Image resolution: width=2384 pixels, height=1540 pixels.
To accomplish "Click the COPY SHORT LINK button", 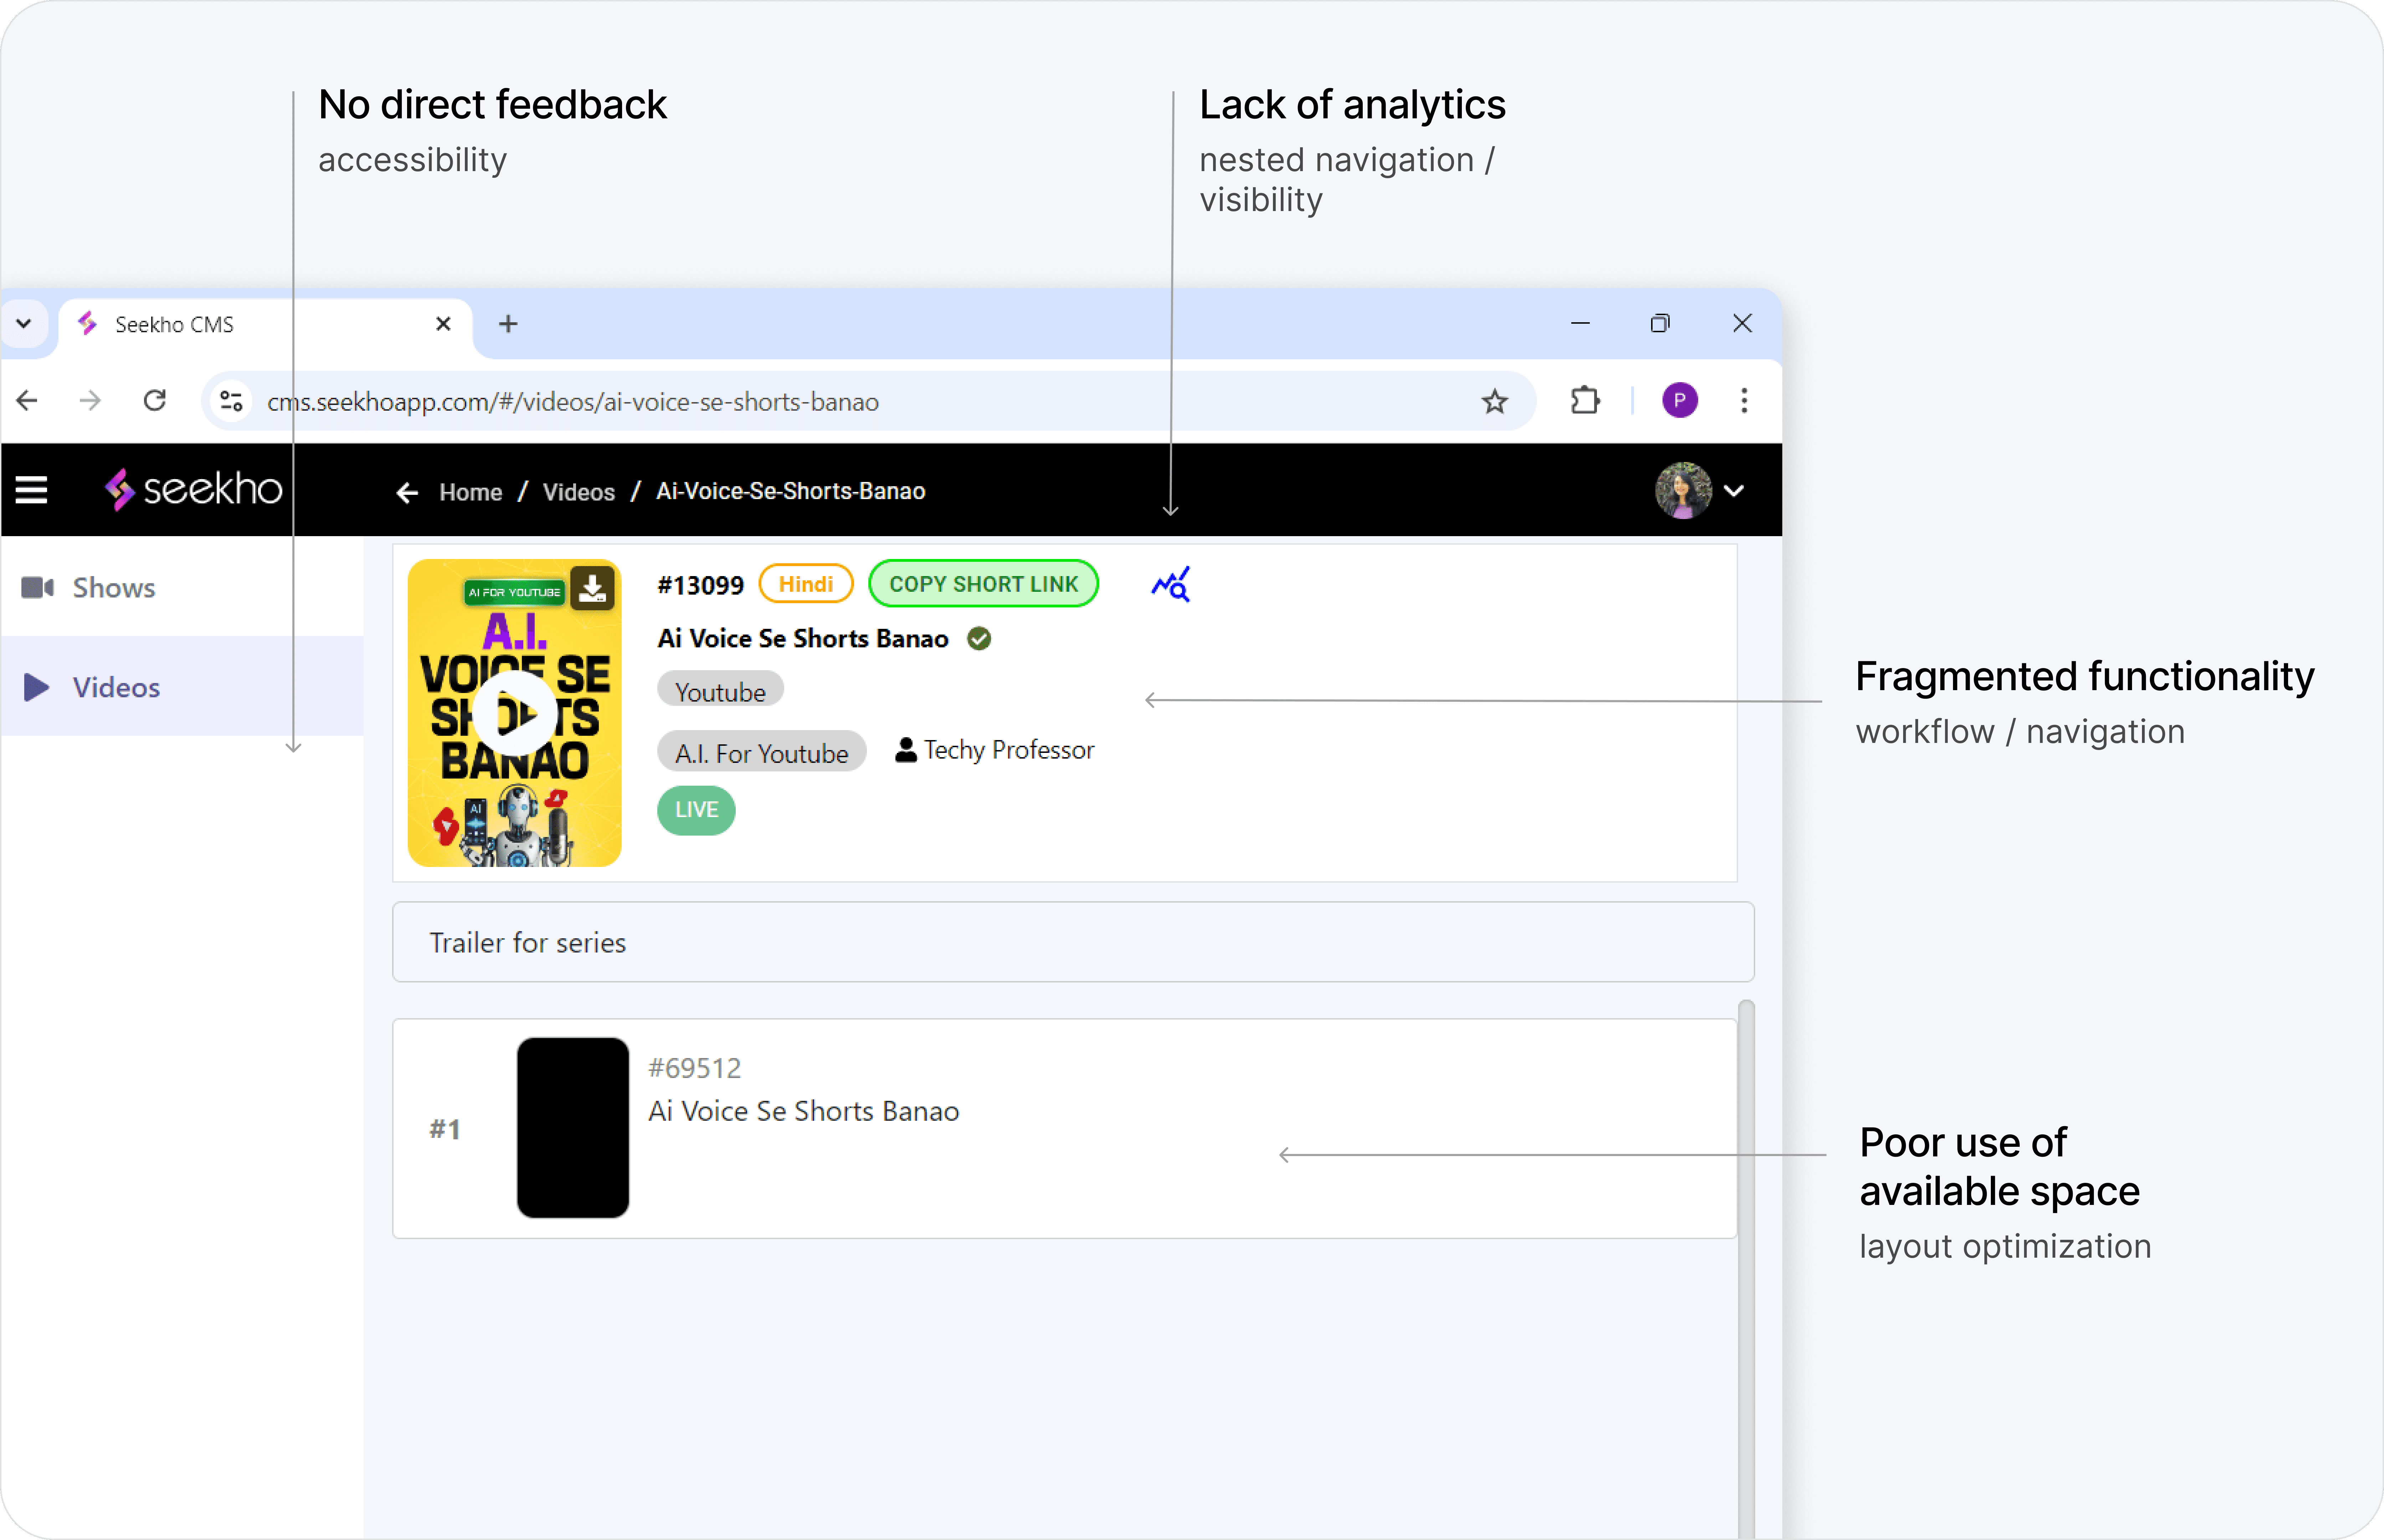I will [983, 584].
